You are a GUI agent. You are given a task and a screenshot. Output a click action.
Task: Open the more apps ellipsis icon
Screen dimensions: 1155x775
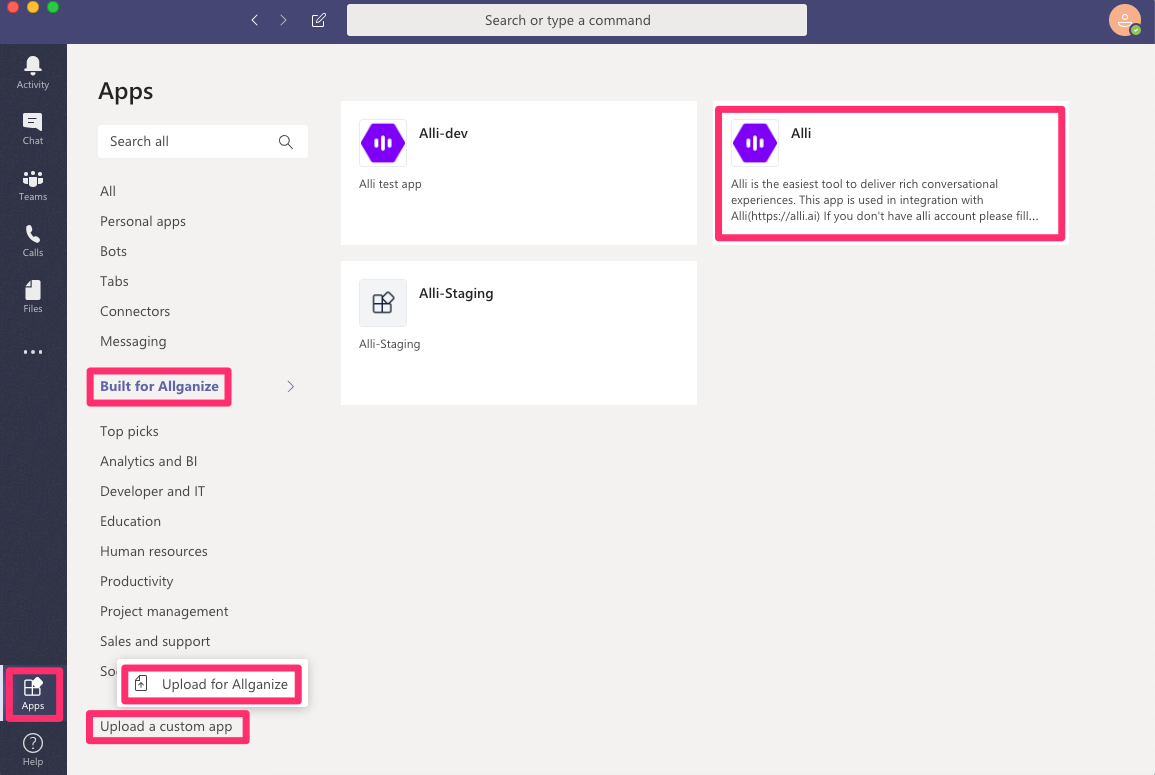(32, 352)
